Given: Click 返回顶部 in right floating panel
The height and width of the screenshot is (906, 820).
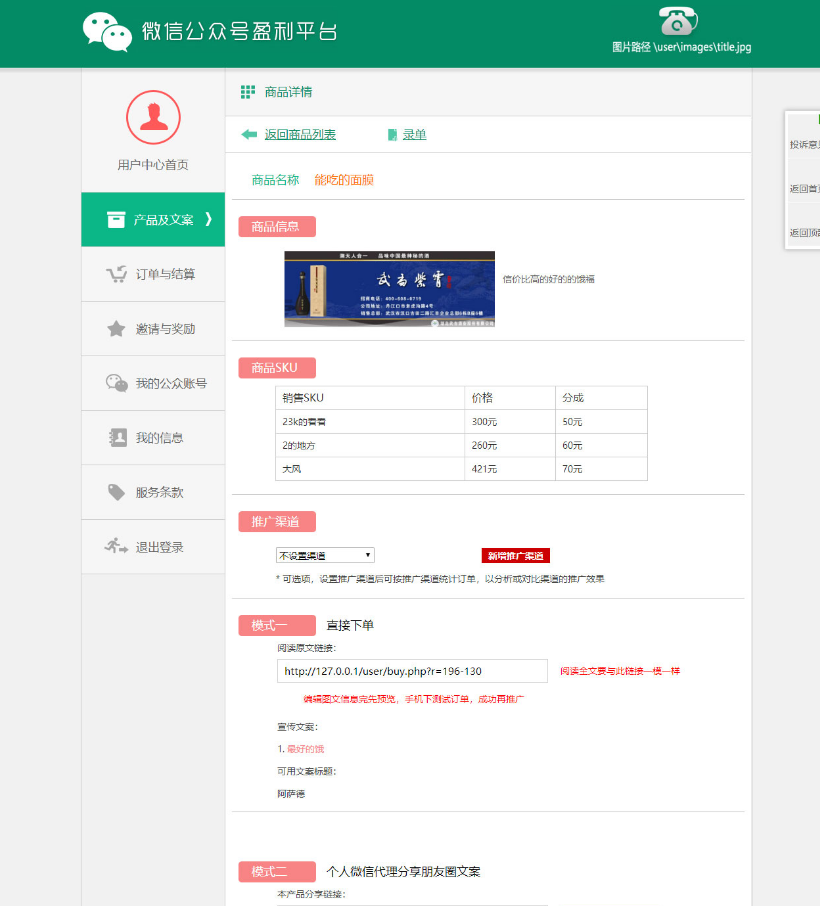Looking at the screenshot, I should (x=804, y=232).
